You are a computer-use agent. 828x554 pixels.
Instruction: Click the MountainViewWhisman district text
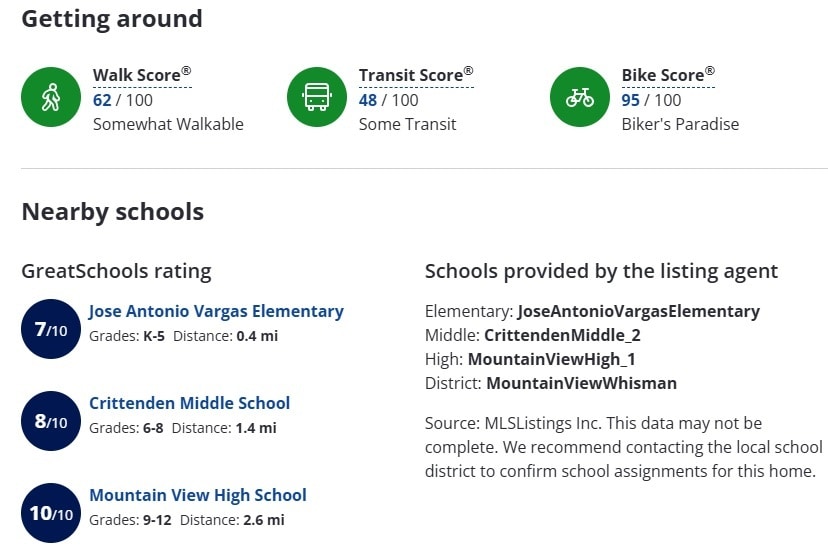pyautogui.click(x=581, y=383)
